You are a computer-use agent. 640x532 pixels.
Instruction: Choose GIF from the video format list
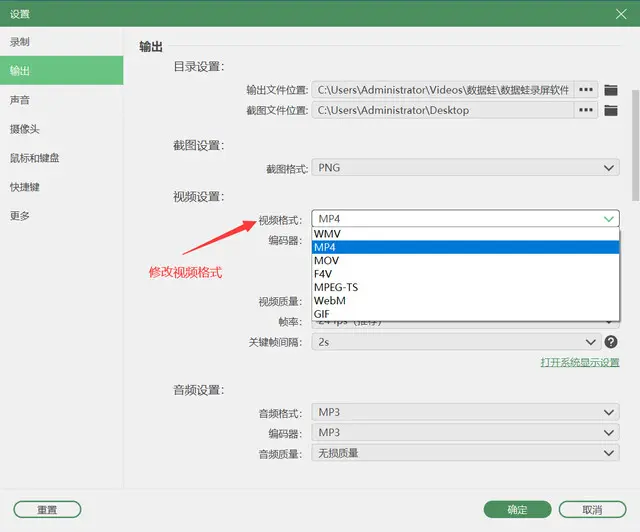tap(465, 314)
